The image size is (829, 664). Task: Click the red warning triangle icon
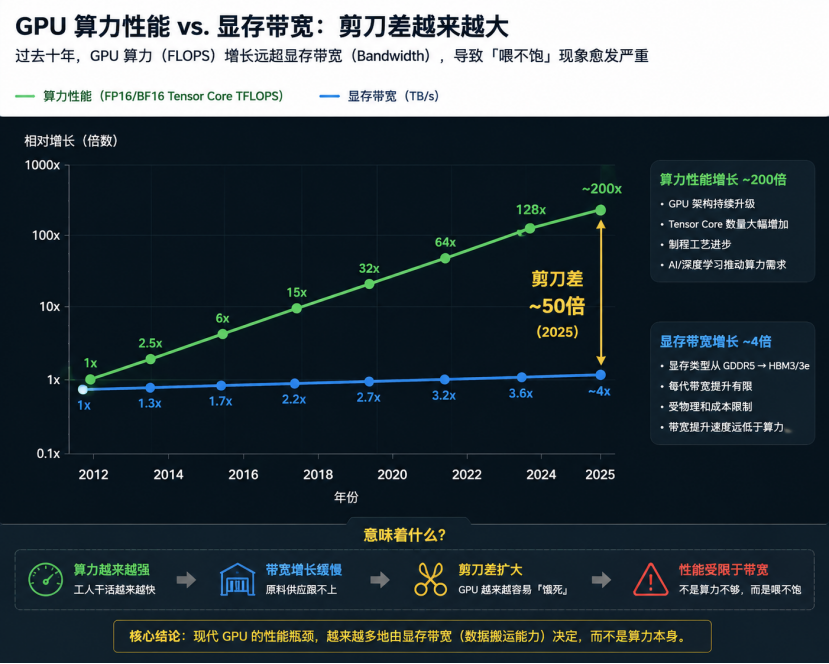651,579
